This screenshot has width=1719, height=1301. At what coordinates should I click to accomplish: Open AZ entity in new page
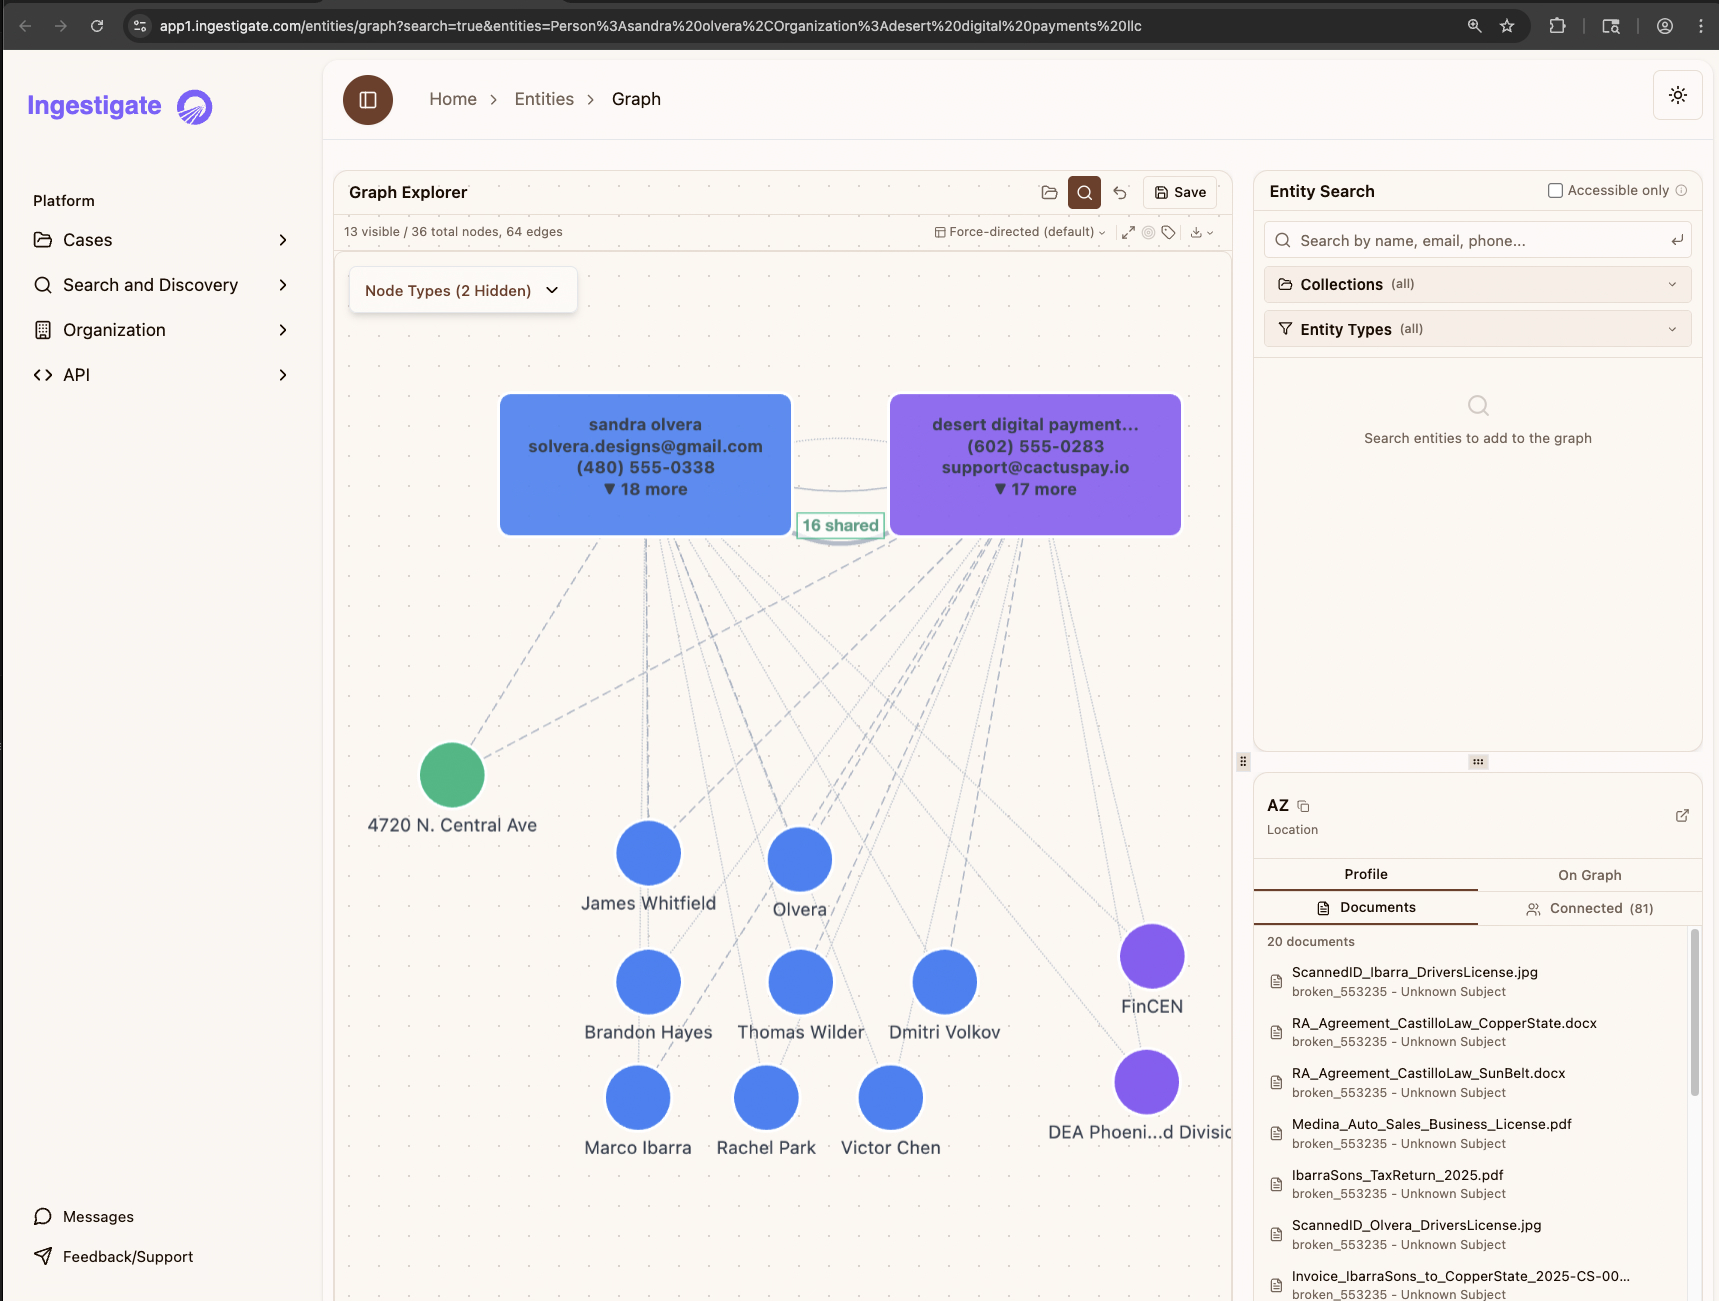click(1682, 816)
